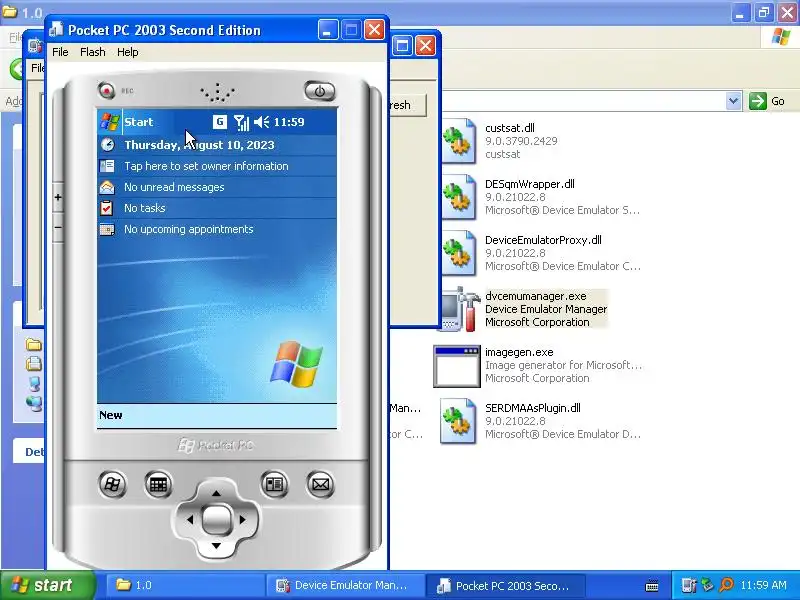
Task: Tap the calendar icon beside No upcoming appointments
Action: click(x=107, y=230)
